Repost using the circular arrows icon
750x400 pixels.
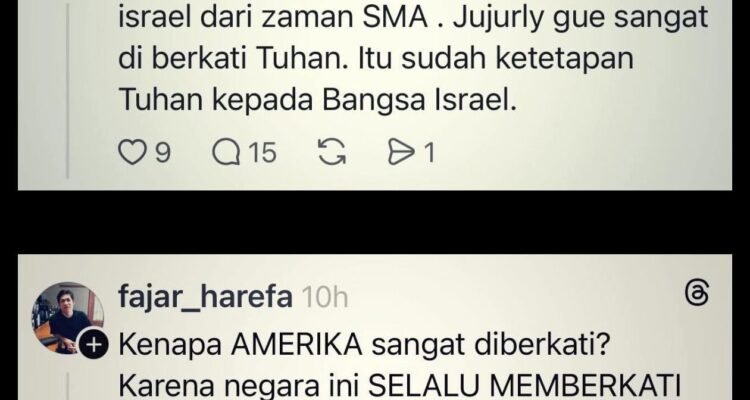coord(333,154)
